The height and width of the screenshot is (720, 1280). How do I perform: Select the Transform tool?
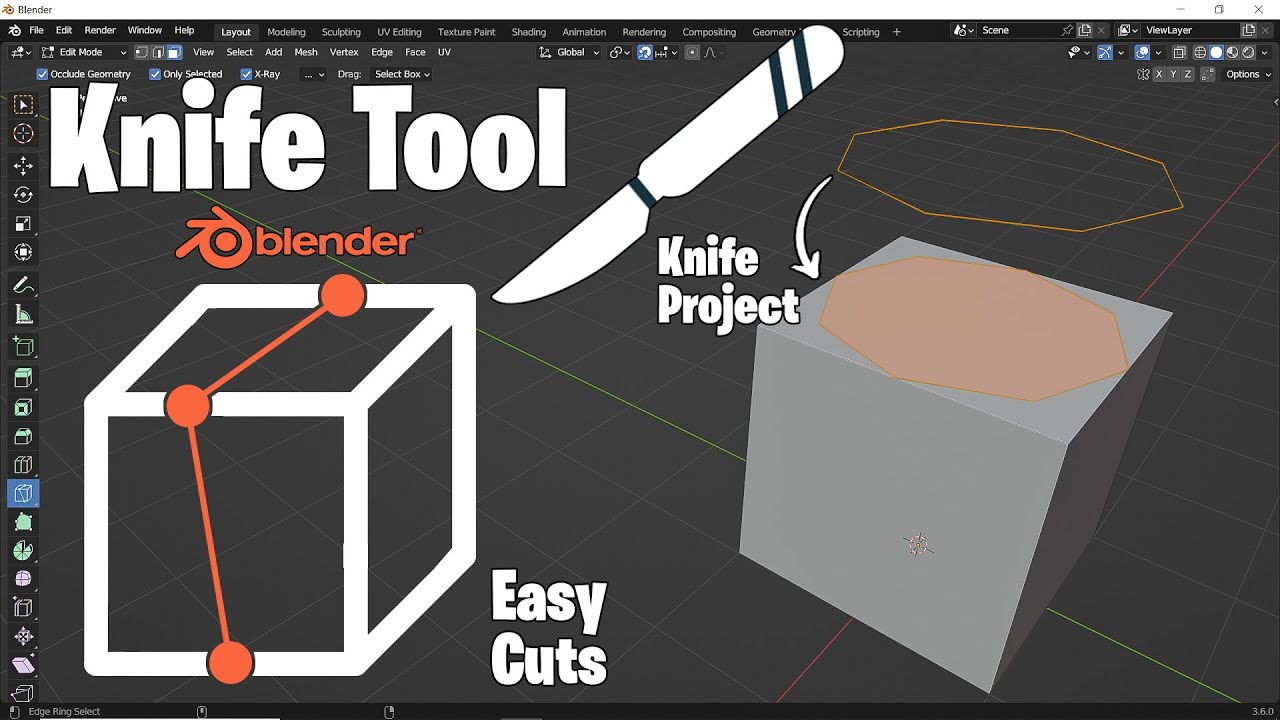pyautogui.click(x=23, y=253)
